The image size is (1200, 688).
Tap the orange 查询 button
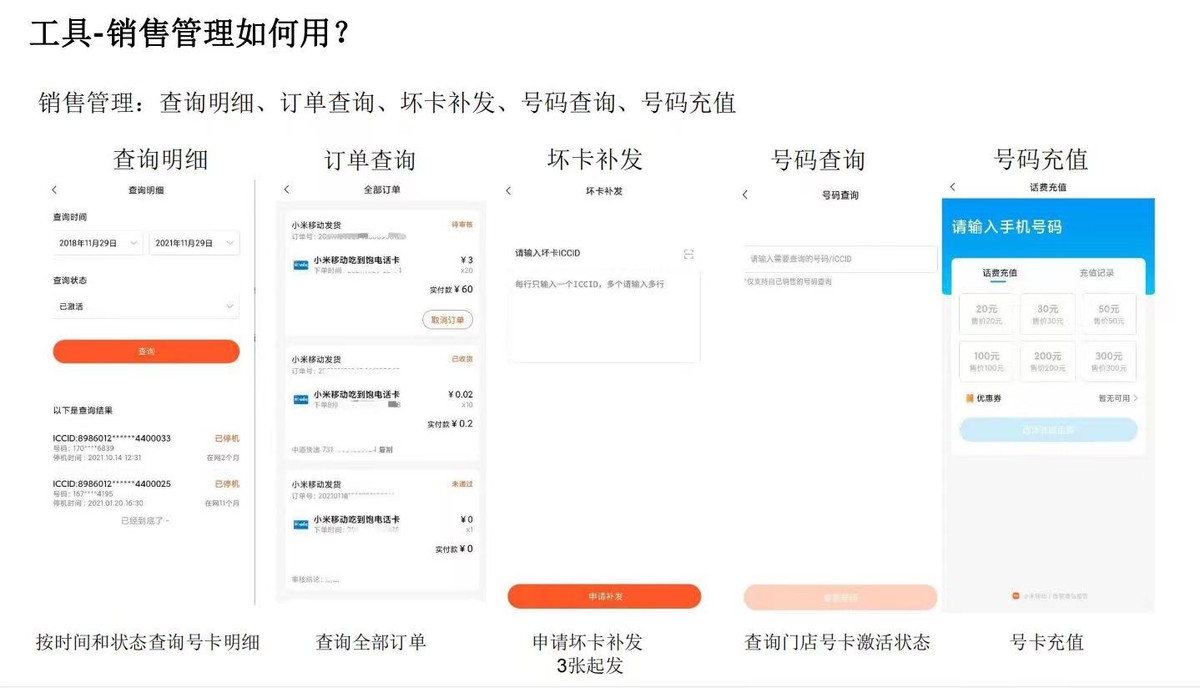(x=146, y=352)
